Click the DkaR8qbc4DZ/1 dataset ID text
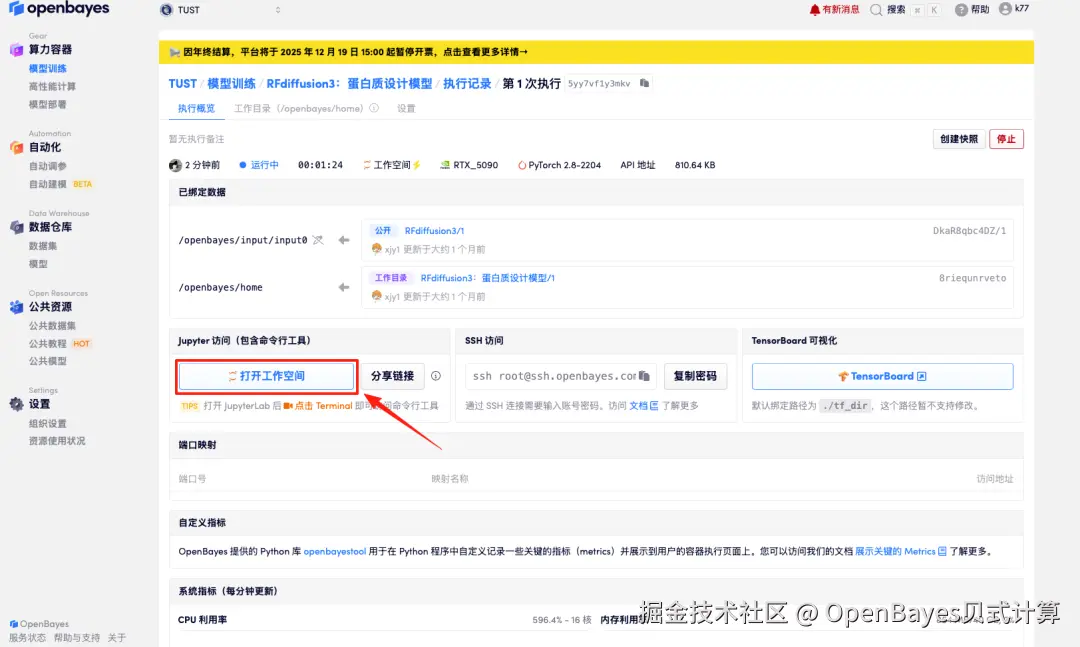Viewport: 1080px width, 647px height. click(969, 231)
